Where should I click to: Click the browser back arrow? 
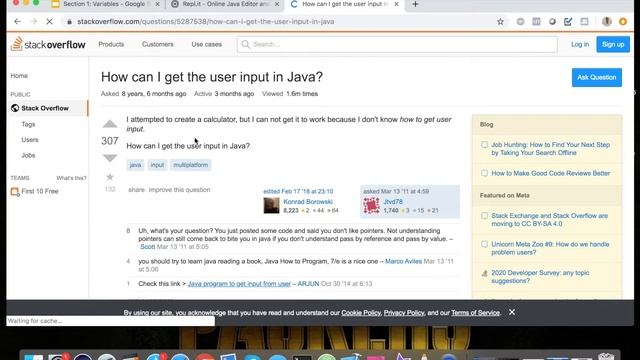tap(17, 21)
